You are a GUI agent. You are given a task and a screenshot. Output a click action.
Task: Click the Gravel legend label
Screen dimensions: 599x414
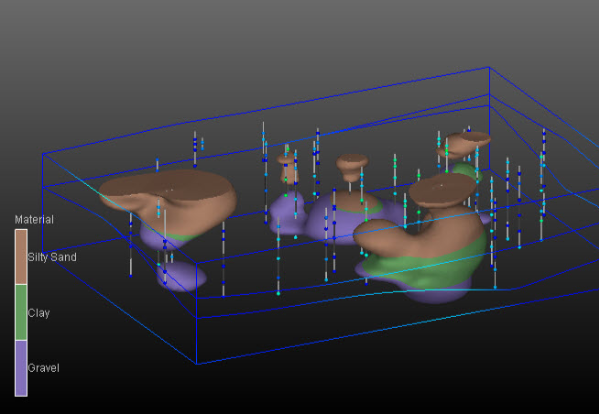click(x=44, y=368)
